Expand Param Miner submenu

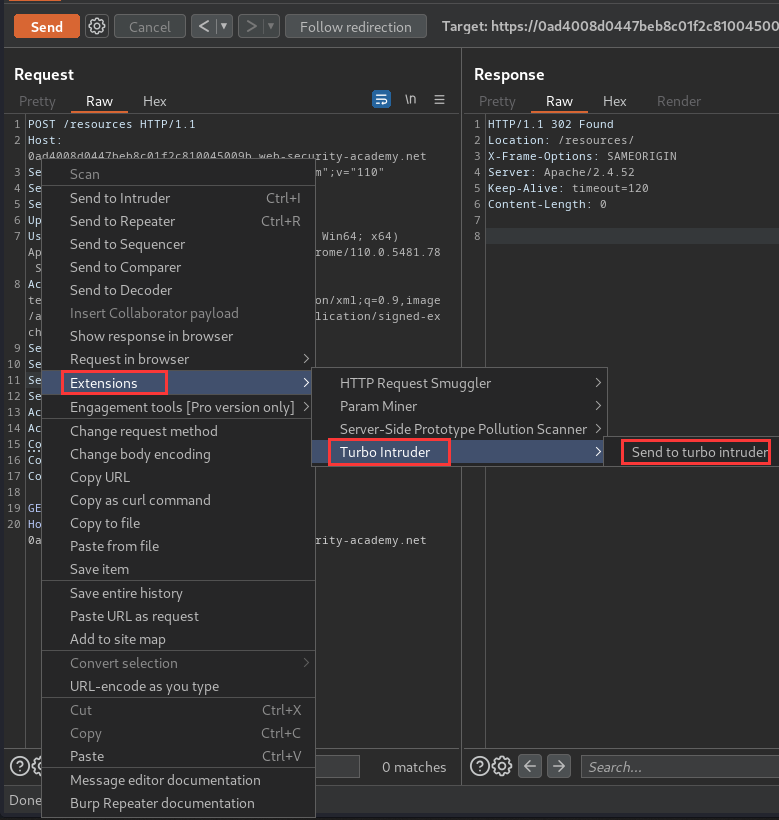(x=459, y=406)
